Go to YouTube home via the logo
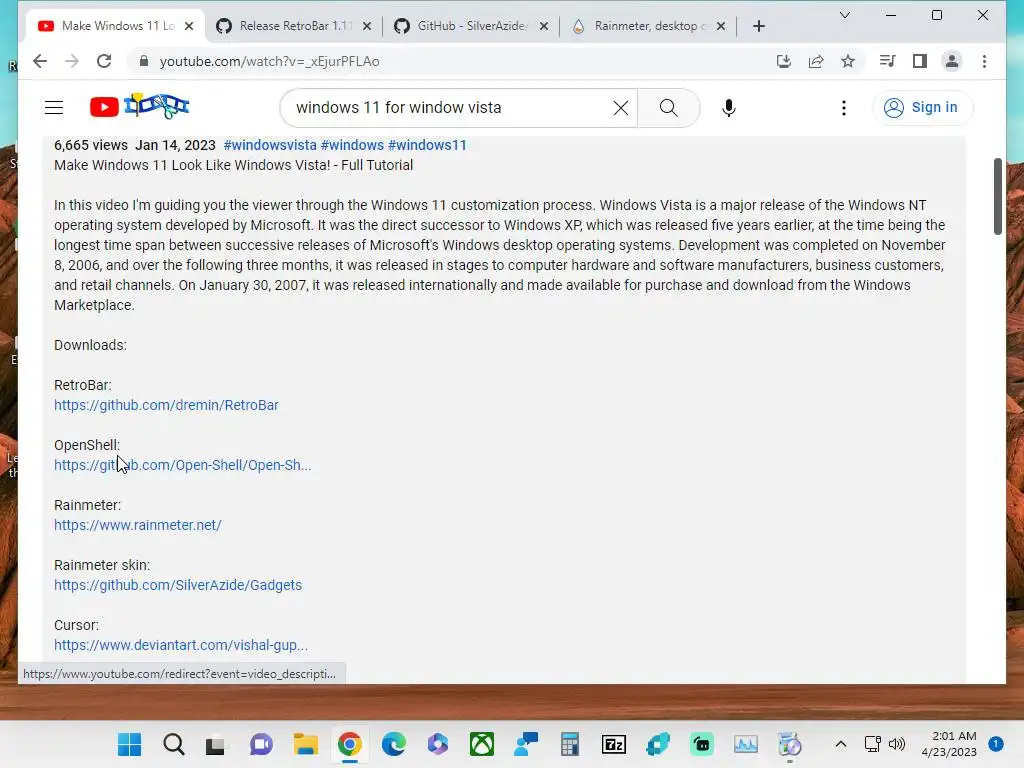1024x768 pixels. coord(139,106)
